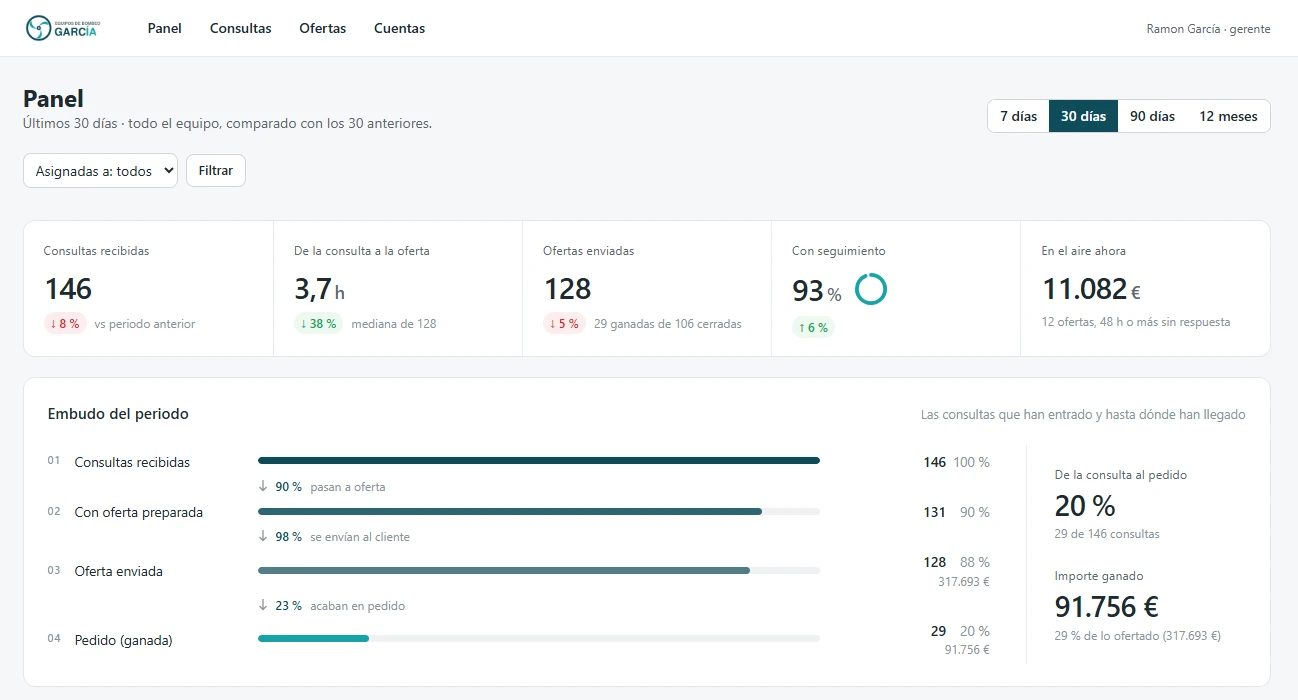
Task: Click the red 5 % down badge
Action: (x=564, y=324)
